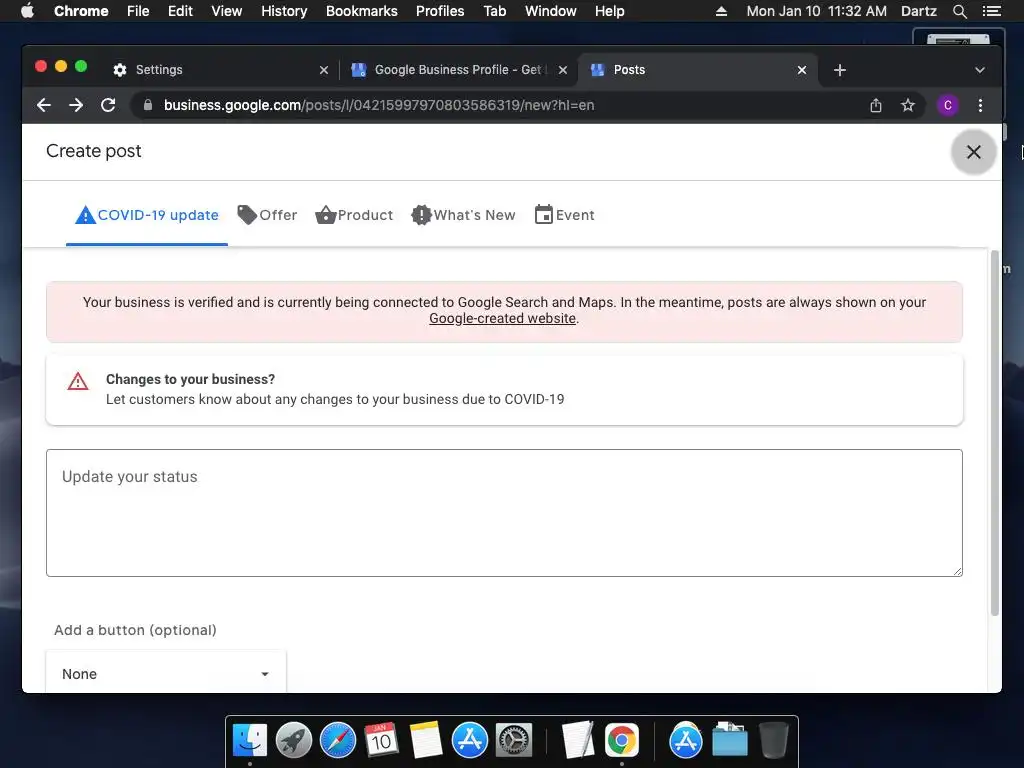The image size is (1024, 768).
Task: Open TextEdit from the dock
Action: pyautogui.click(x=577, y=741)
